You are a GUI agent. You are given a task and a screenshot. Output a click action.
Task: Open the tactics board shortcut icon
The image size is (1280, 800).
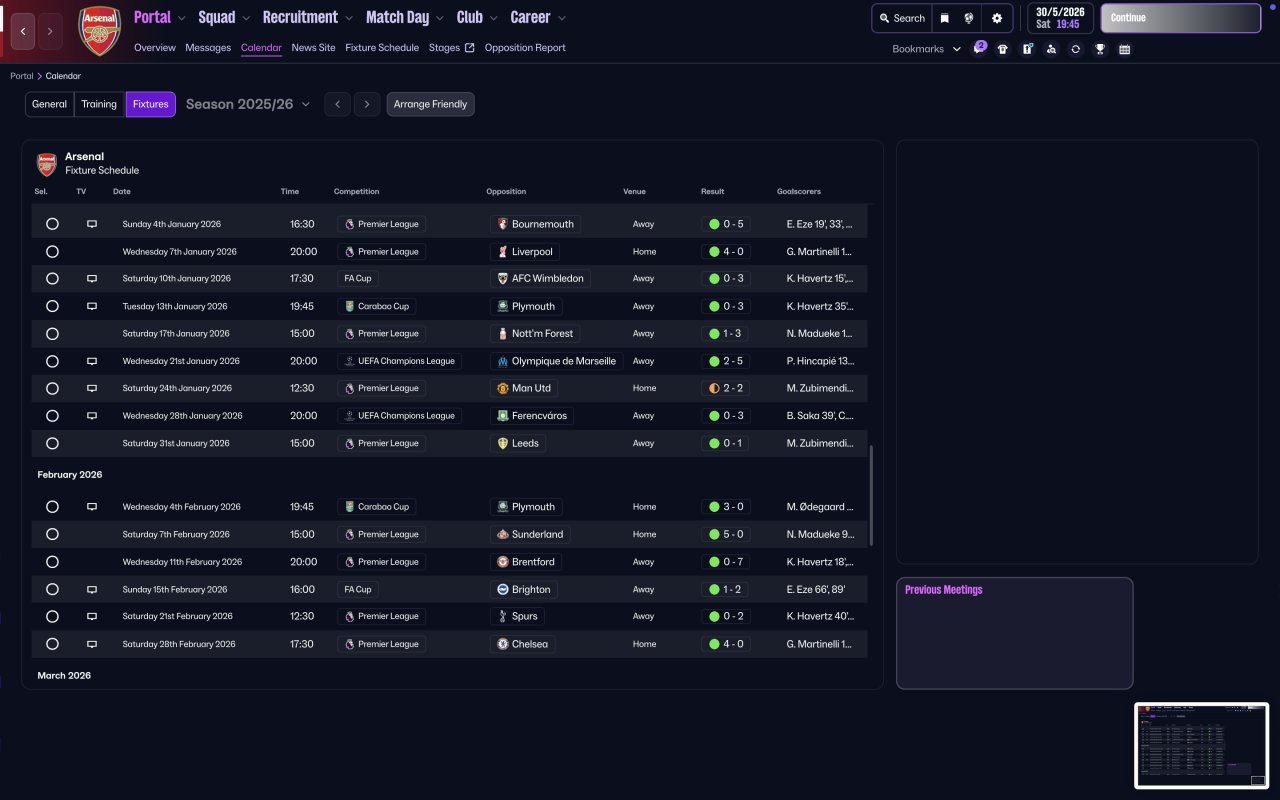point(1027,49)
